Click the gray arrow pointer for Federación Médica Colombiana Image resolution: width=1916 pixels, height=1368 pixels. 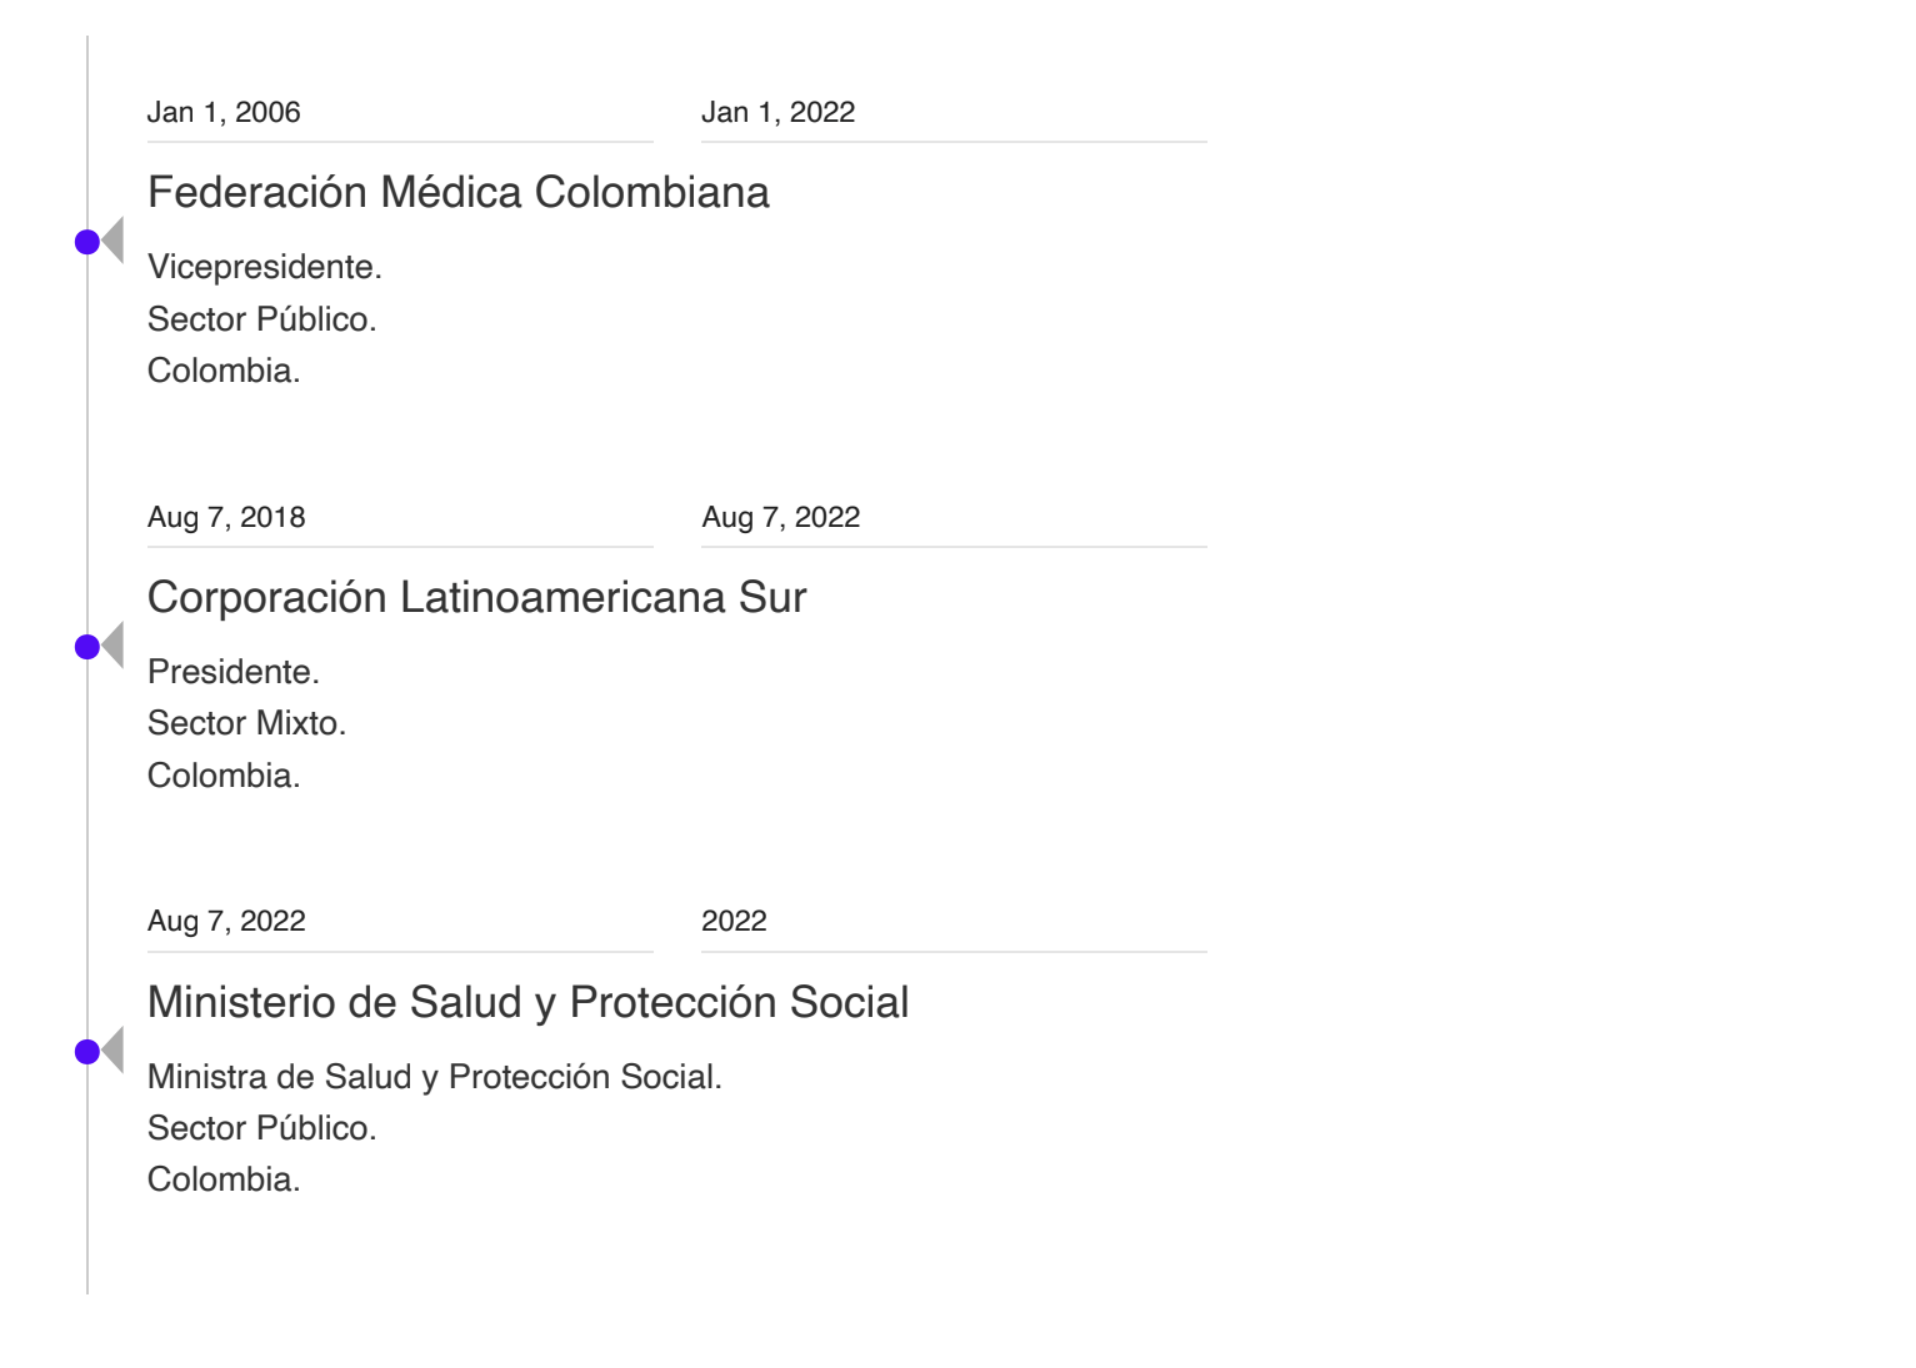(x=113, y=241)
